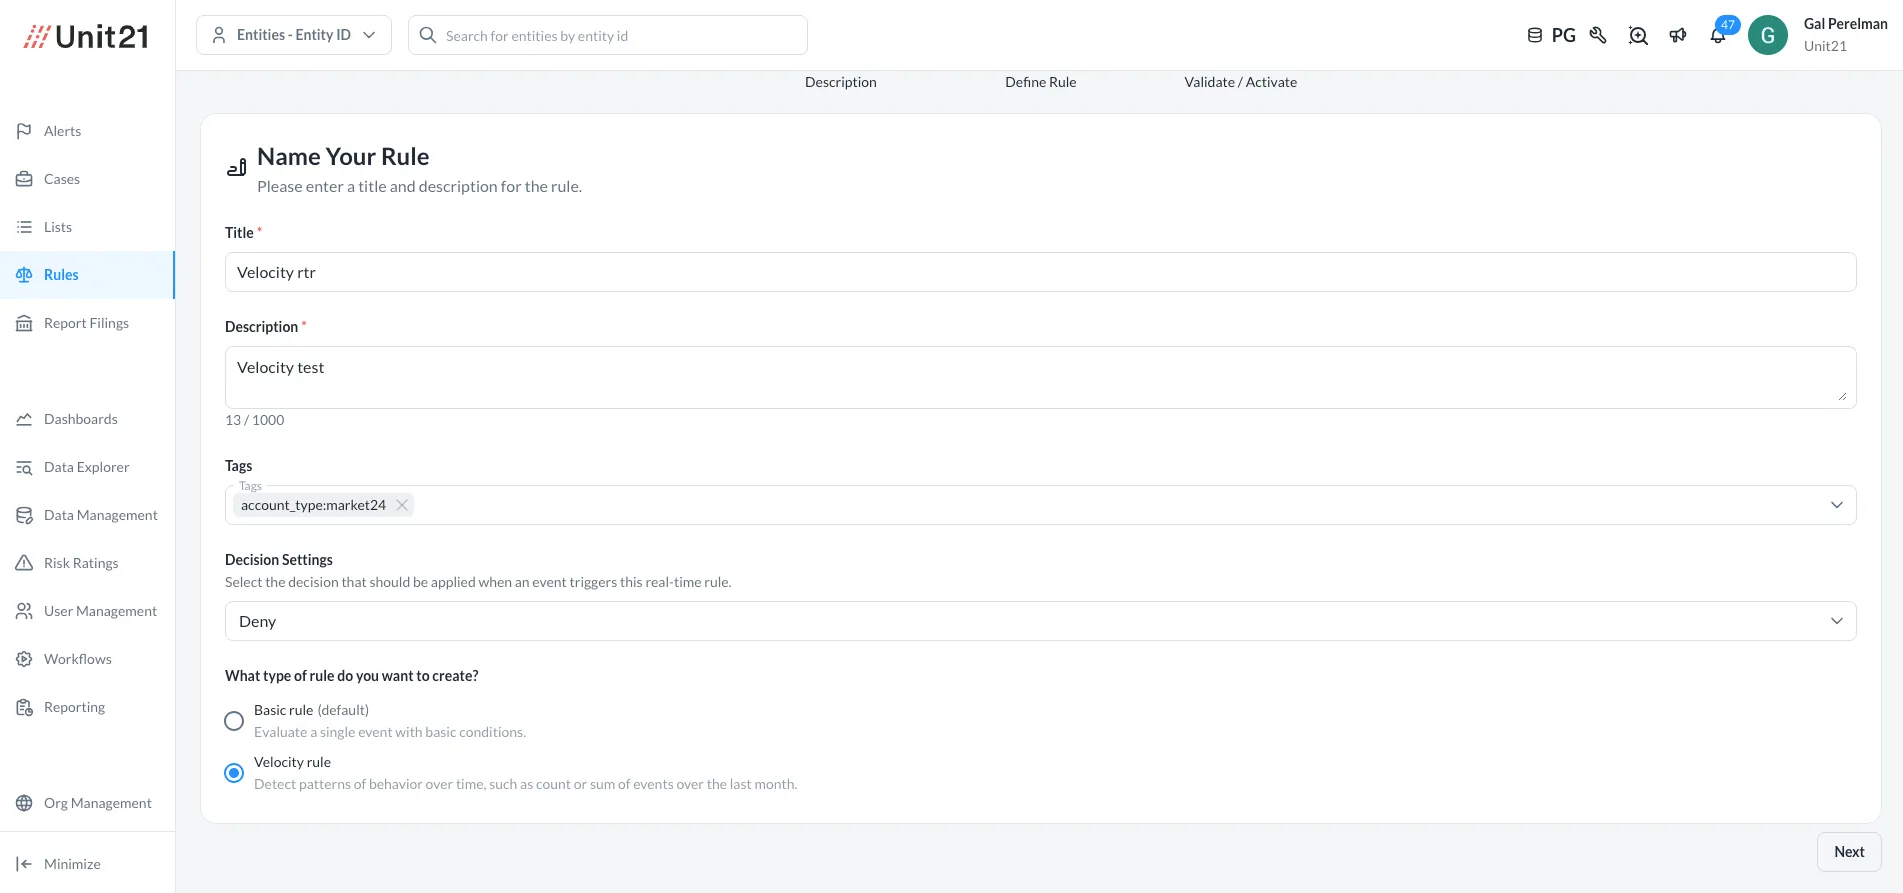Focus the Description textarea with Velocity test

point(1041,377)
